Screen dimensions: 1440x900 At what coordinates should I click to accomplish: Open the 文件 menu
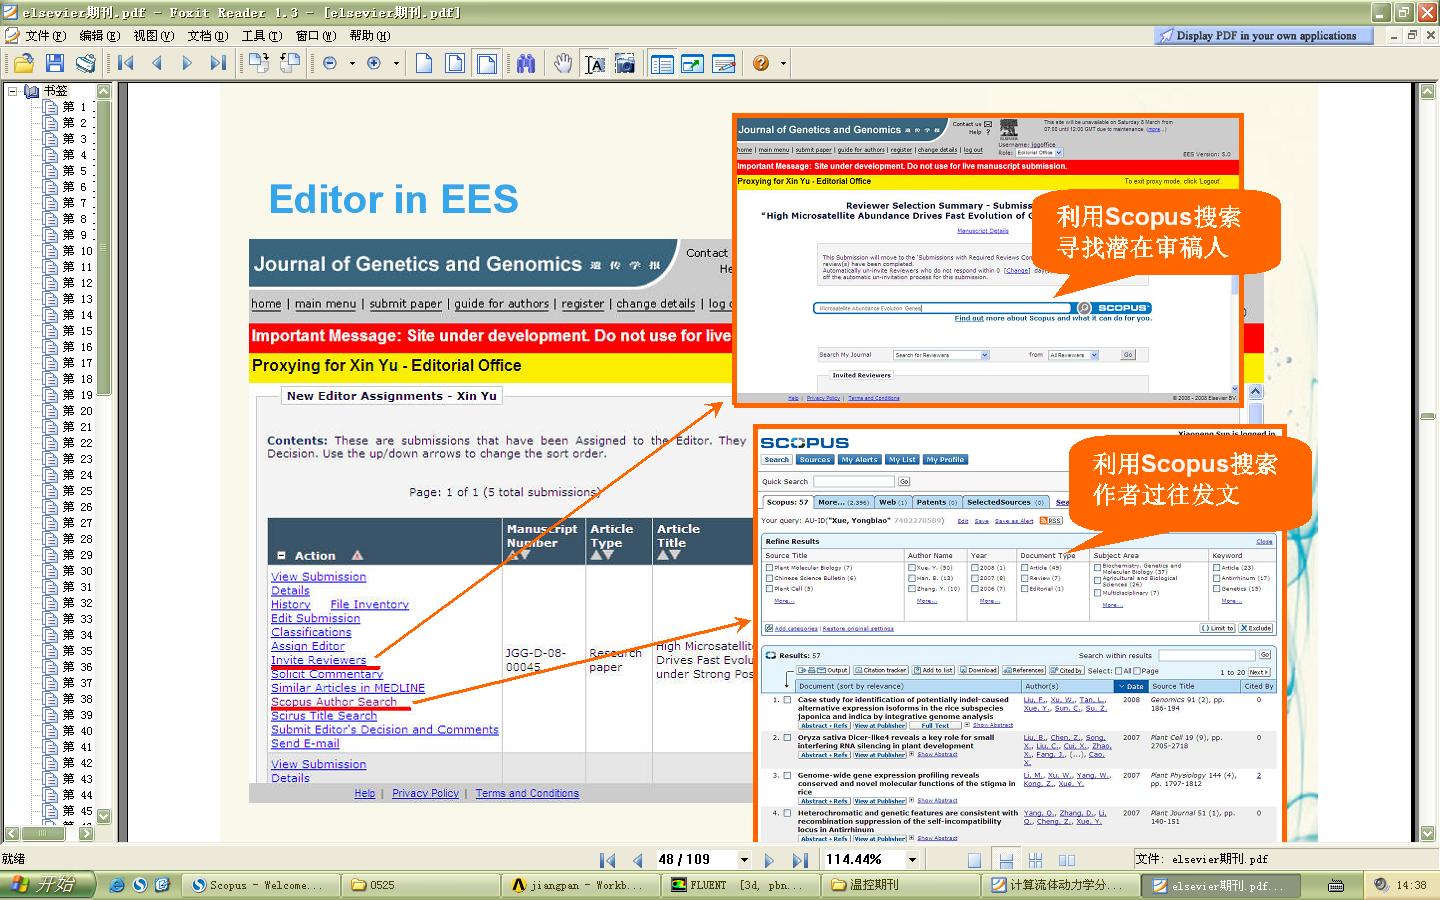(x=45, y=36)
